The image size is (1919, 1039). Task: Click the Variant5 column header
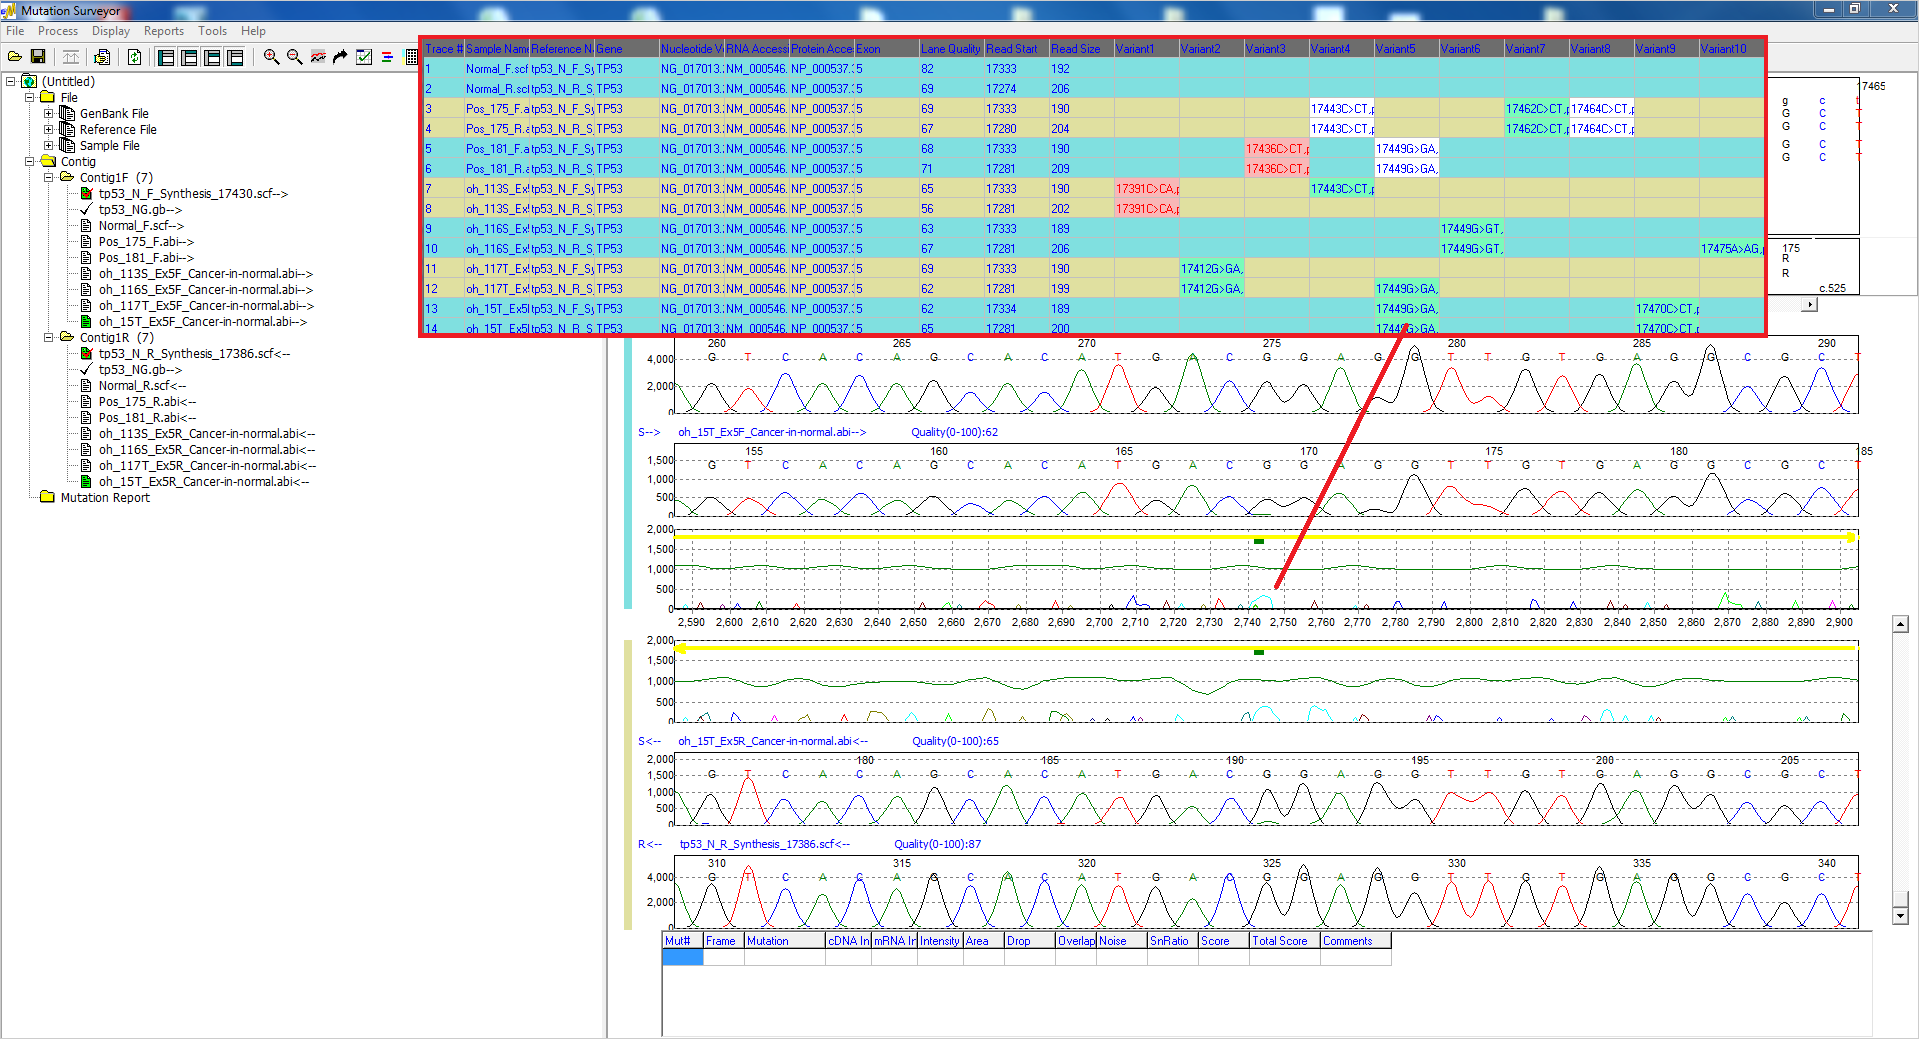coord(1406,49)
